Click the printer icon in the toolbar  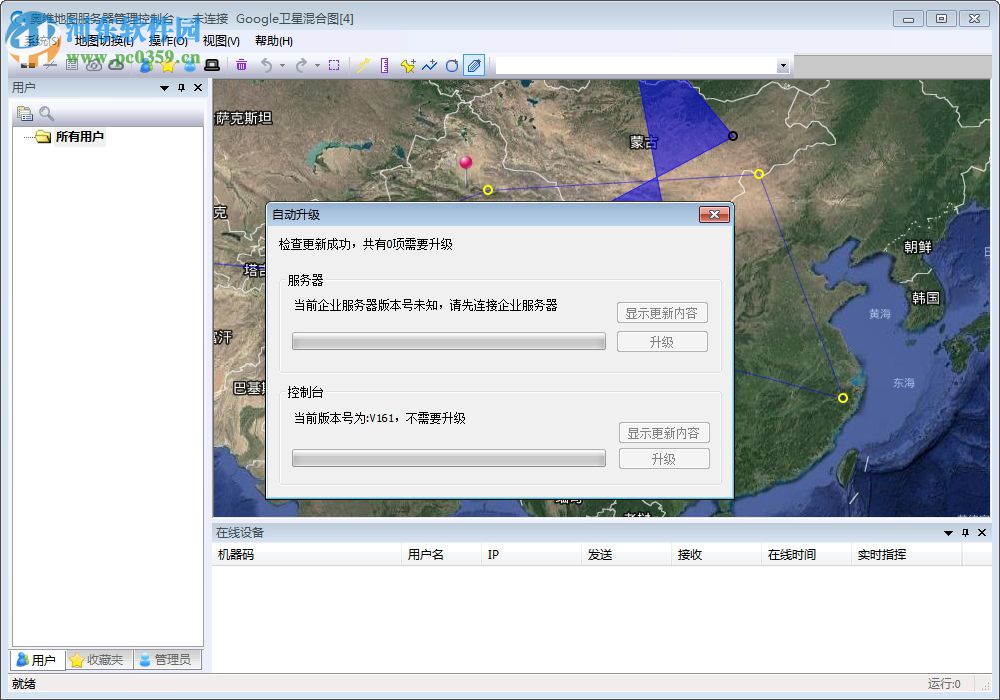pyautogui.click(x=213, y=65)
